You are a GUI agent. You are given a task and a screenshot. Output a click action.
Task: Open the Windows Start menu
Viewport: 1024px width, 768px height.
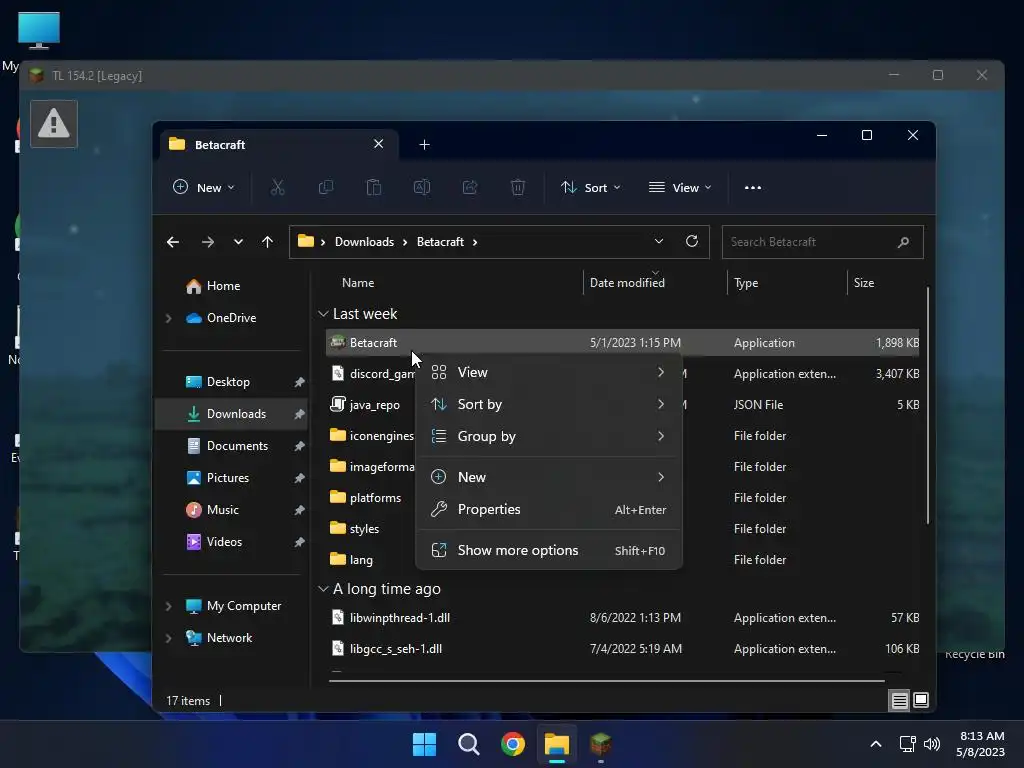pyautogui.click(x=424, y=744)
